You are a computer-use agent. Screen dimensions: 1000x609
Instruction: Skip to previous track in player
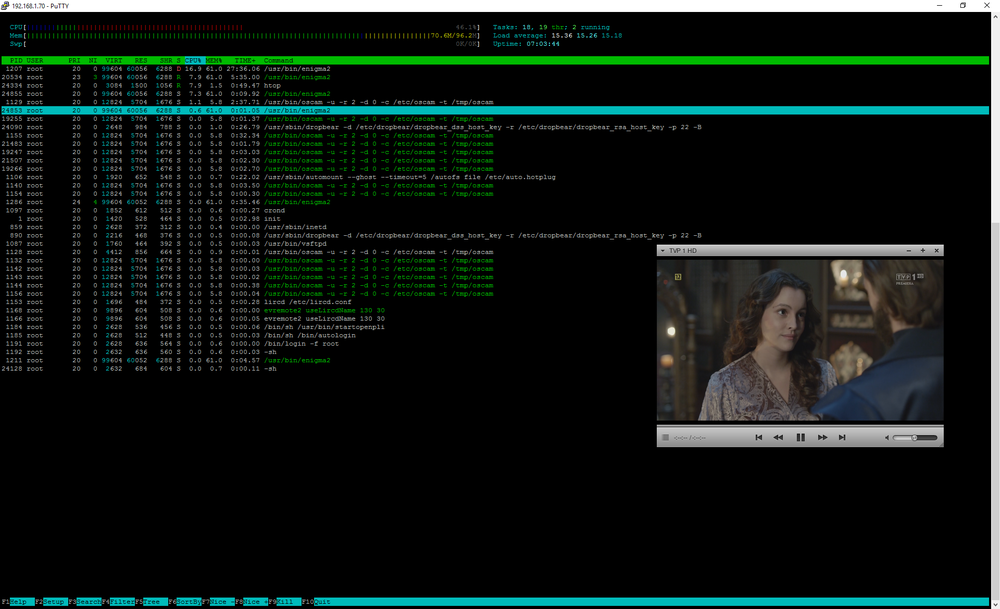click(758, 437)
